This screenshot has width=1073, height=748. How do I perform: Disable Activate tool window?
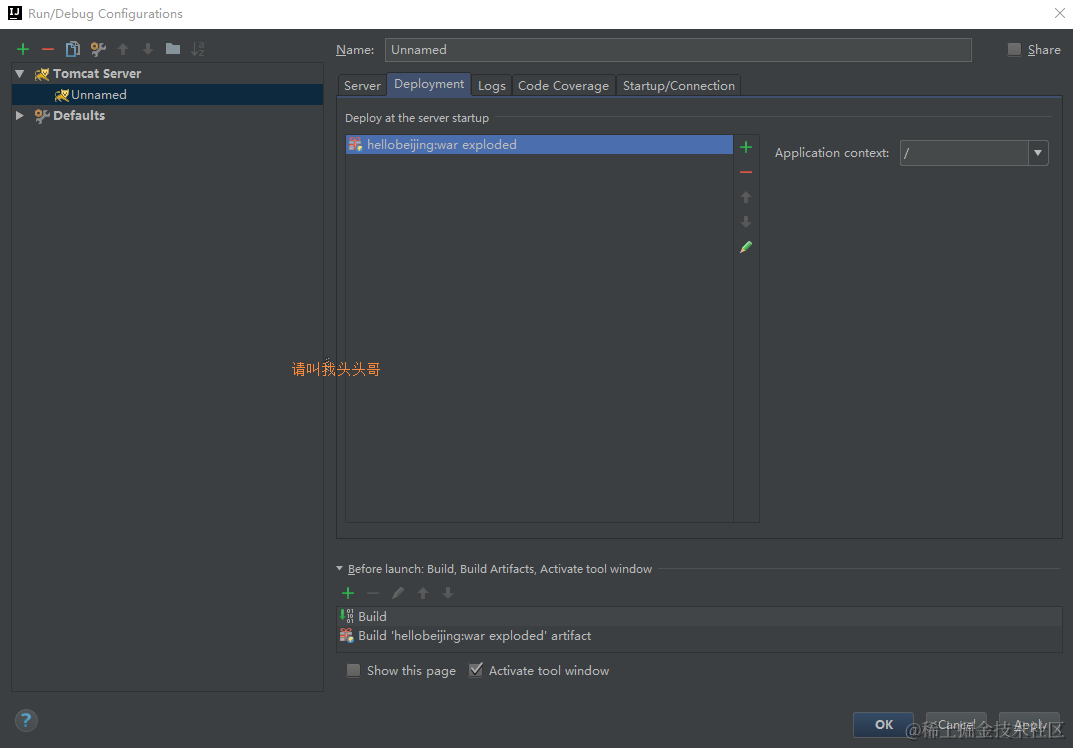click(x=476, y=669)
